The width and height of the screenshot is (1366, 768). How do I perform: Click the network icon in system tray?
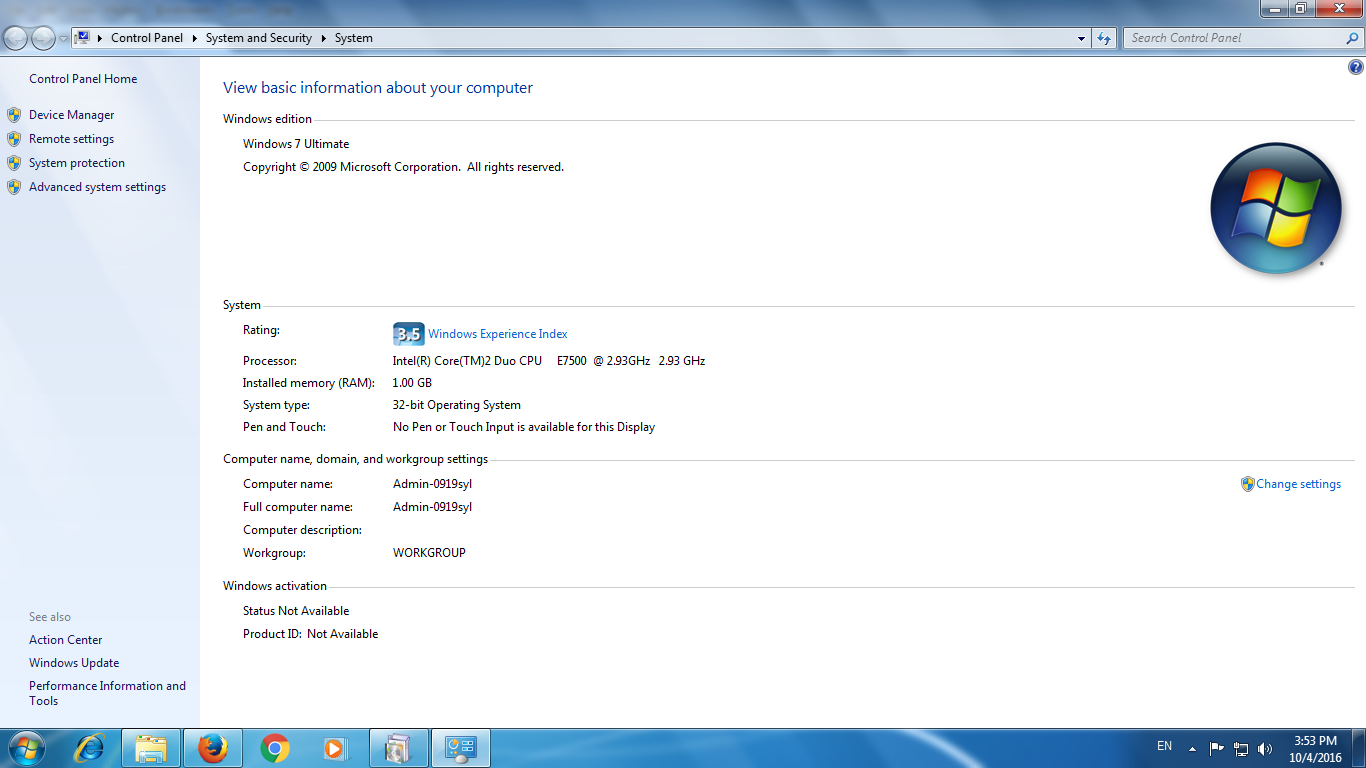(1241, 748)
